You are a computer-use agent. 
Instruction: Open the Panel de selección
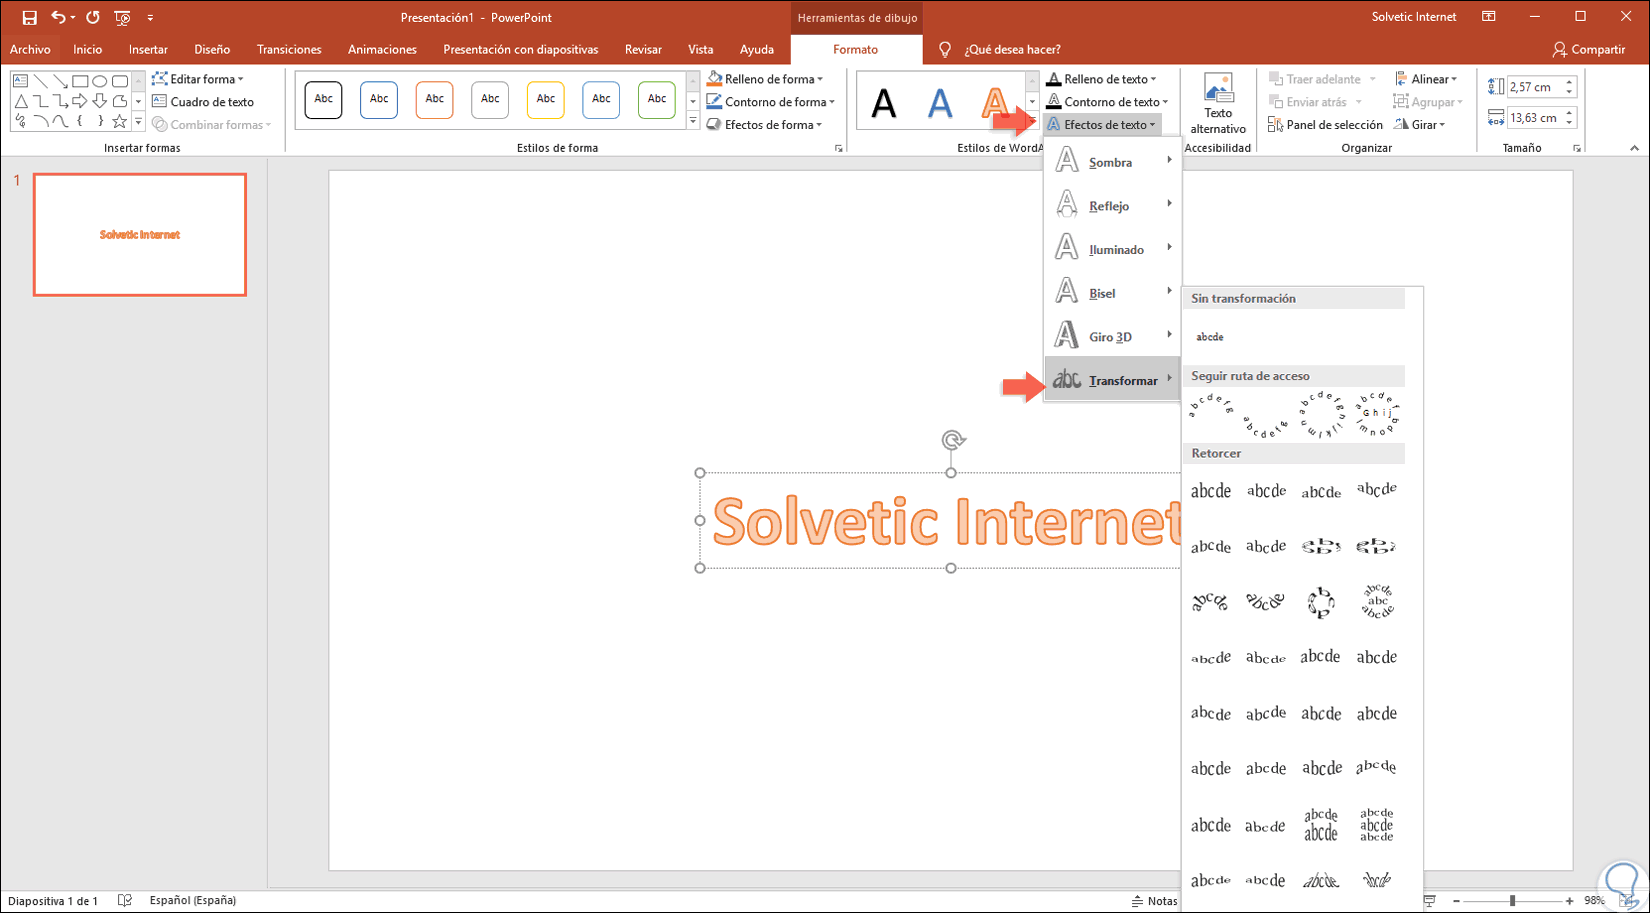[x=1325, y=125]
